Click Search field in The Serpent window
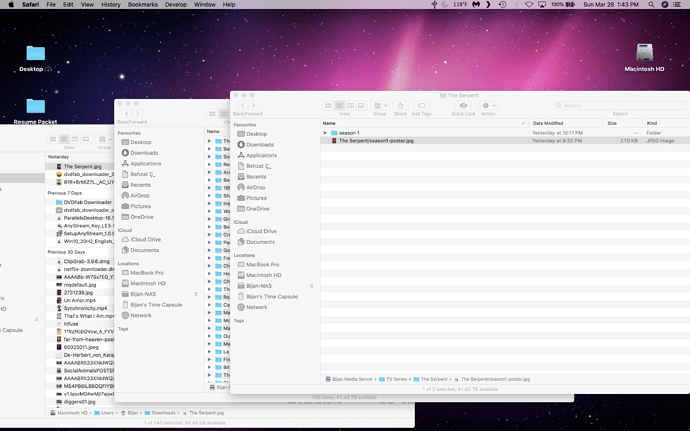Screen dimensions: 690x431 (x=620, y=106)
